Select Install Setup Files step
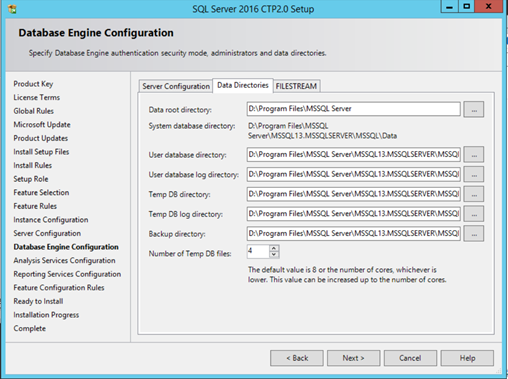Viewport: 508px width, 379px height. pyautogui.click(x=41, y=152)
